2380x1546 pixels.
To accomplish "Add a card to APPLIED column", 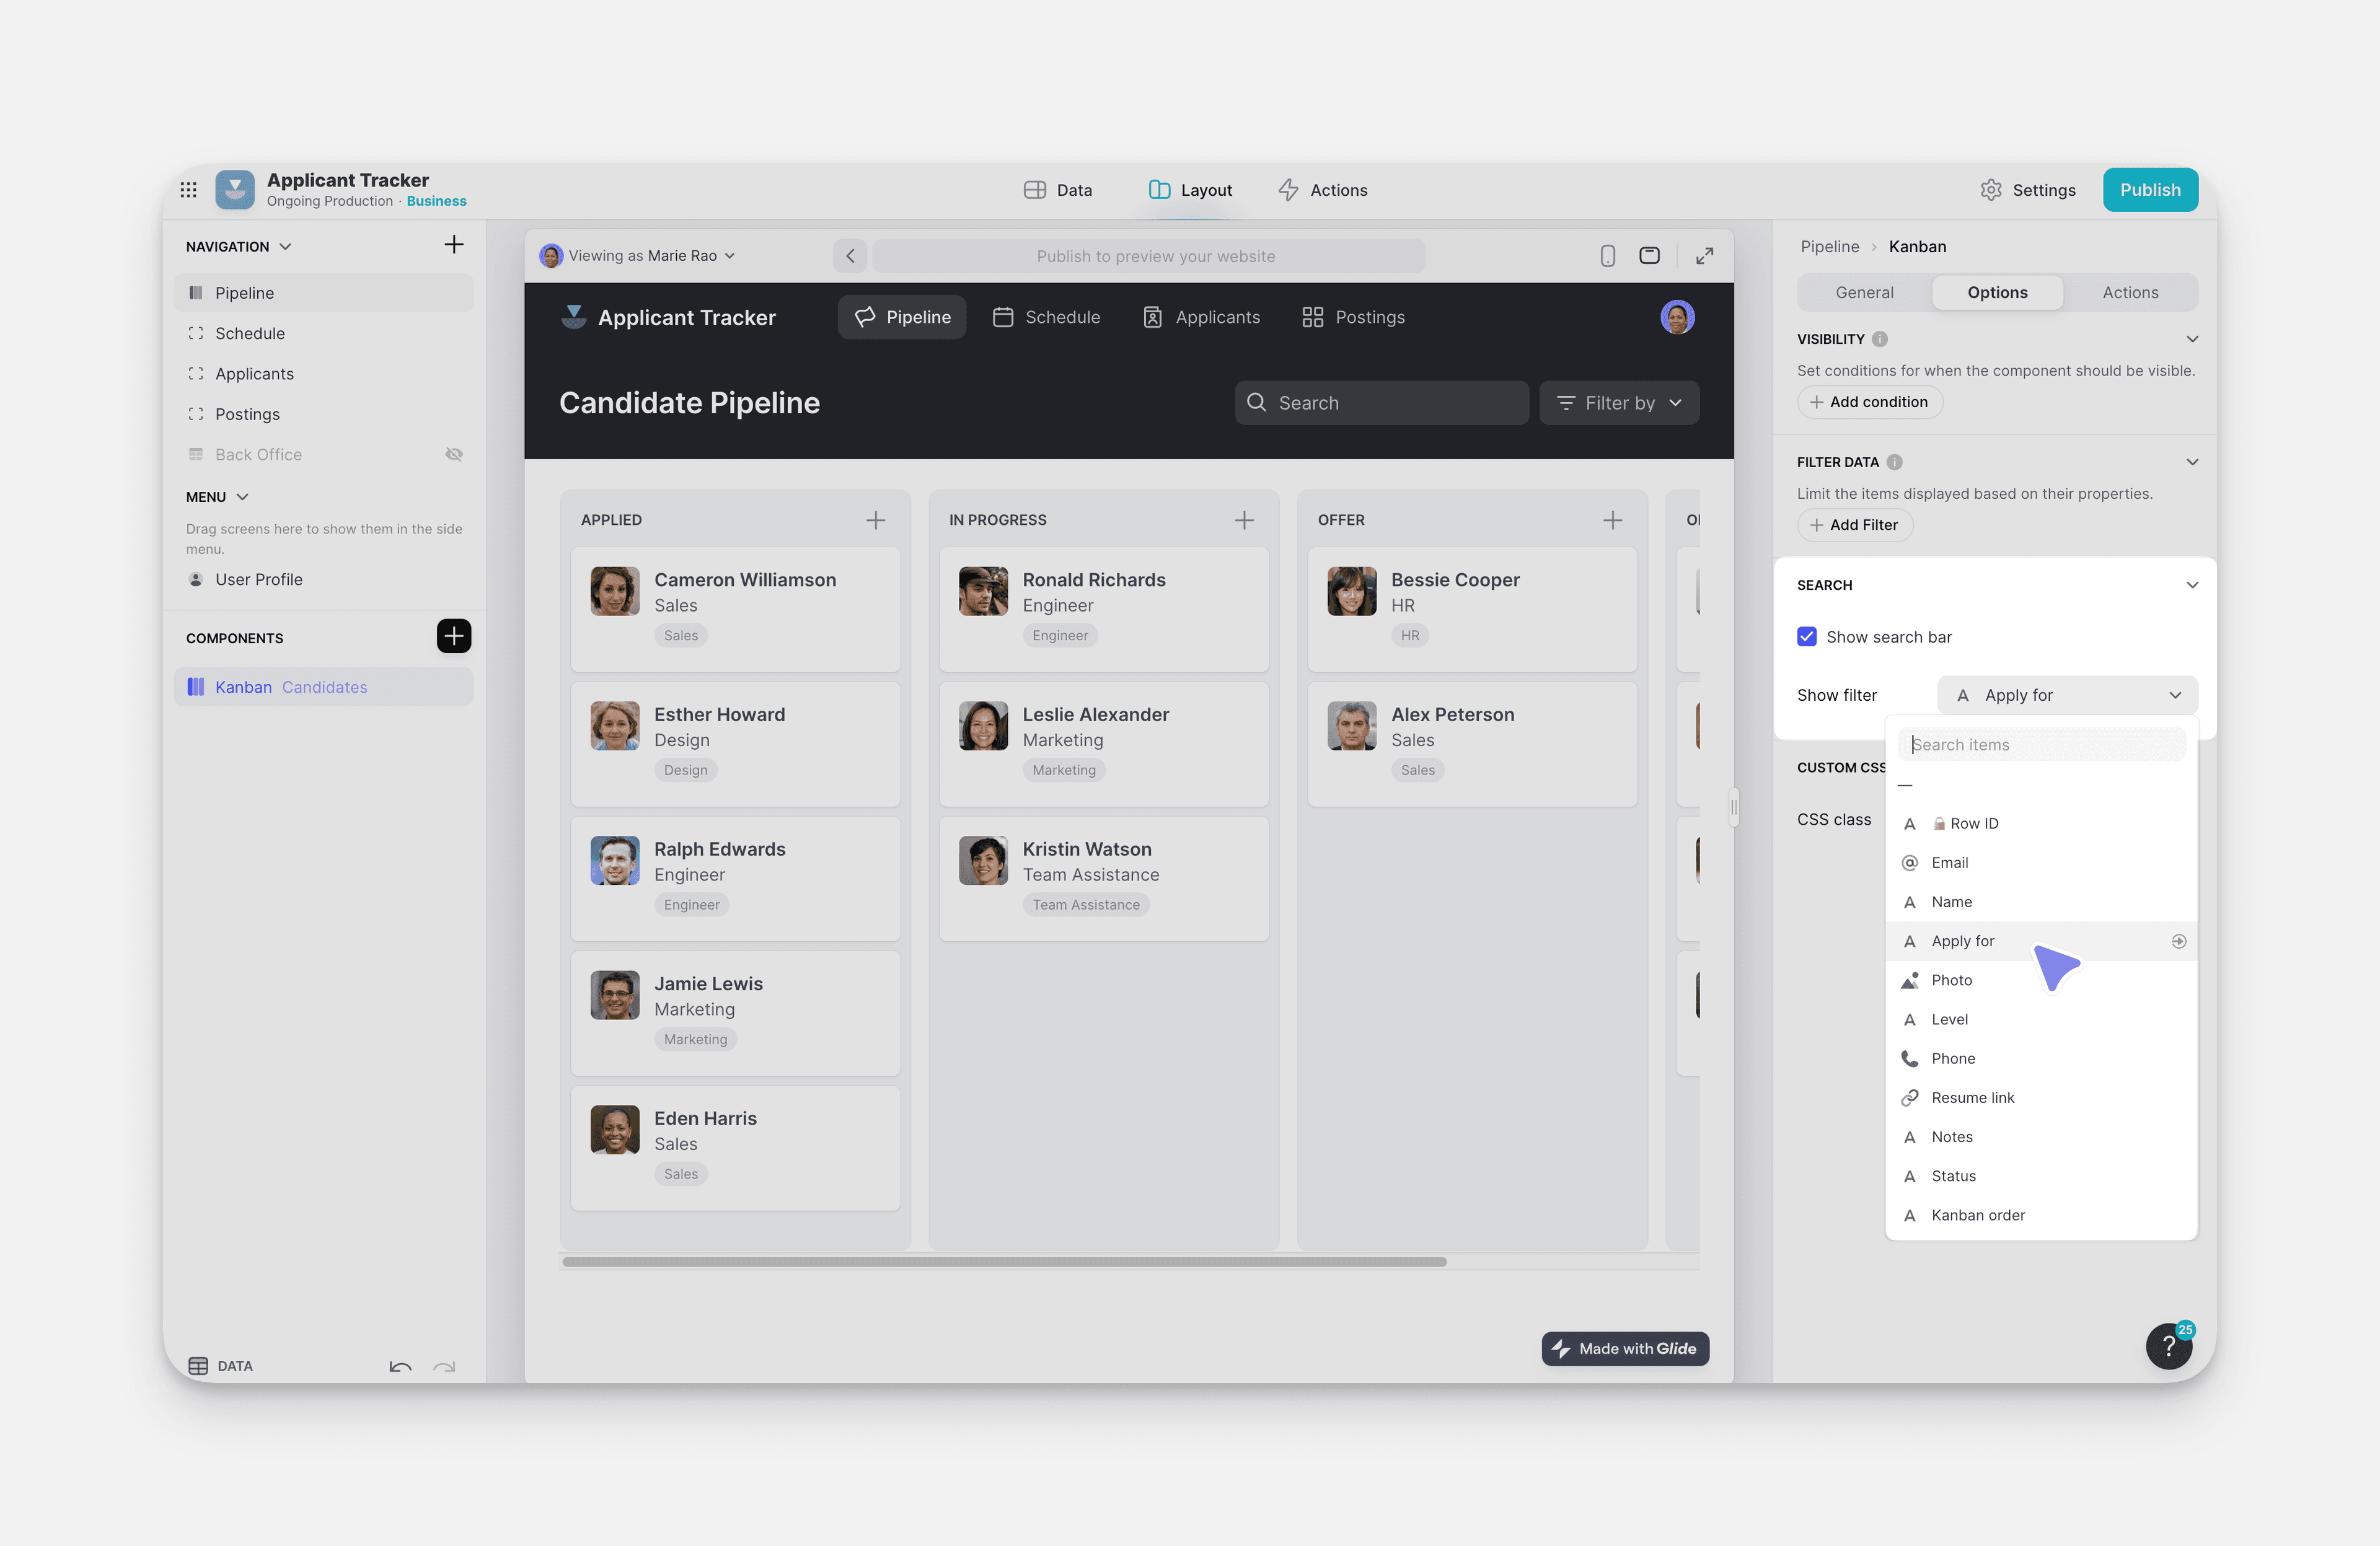I will pyautogui.click(x=875, y=520).
